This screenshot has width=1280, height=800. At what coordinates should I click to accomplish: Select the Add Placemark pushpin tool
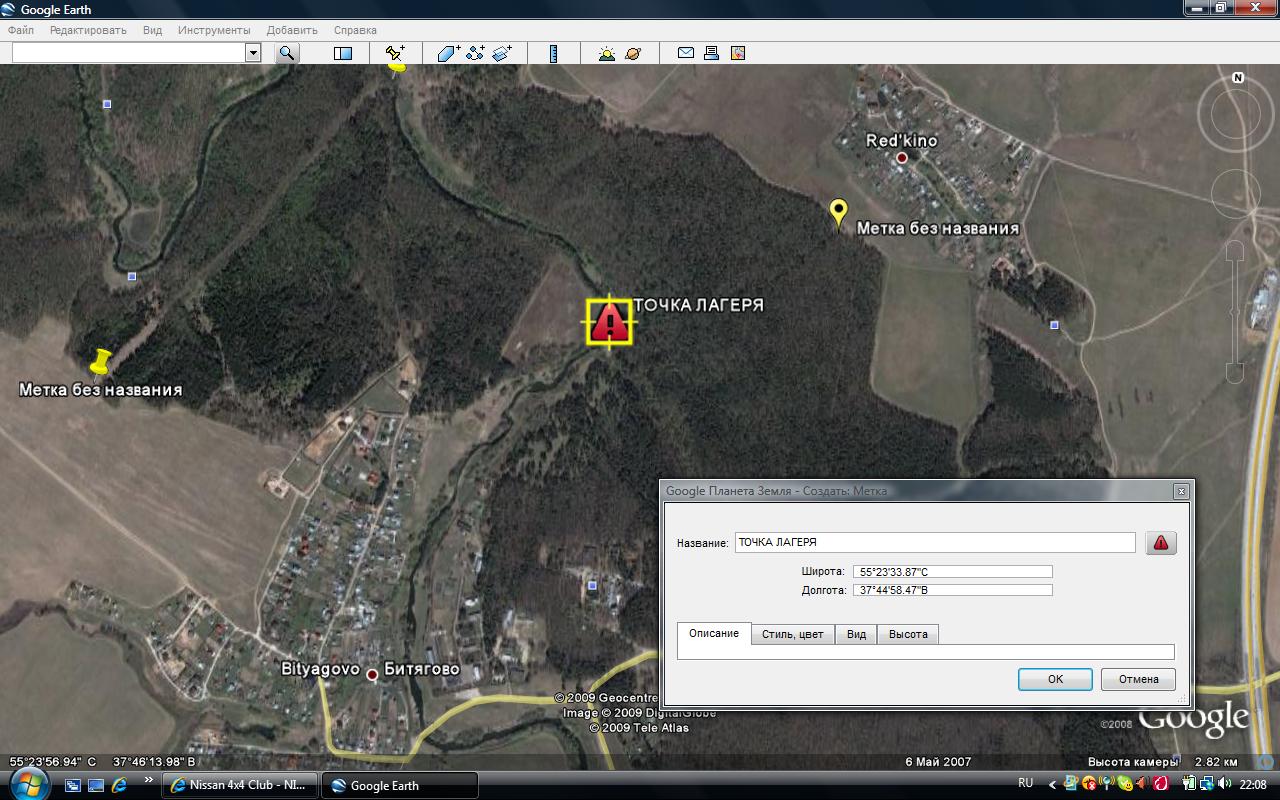(396, 54)
